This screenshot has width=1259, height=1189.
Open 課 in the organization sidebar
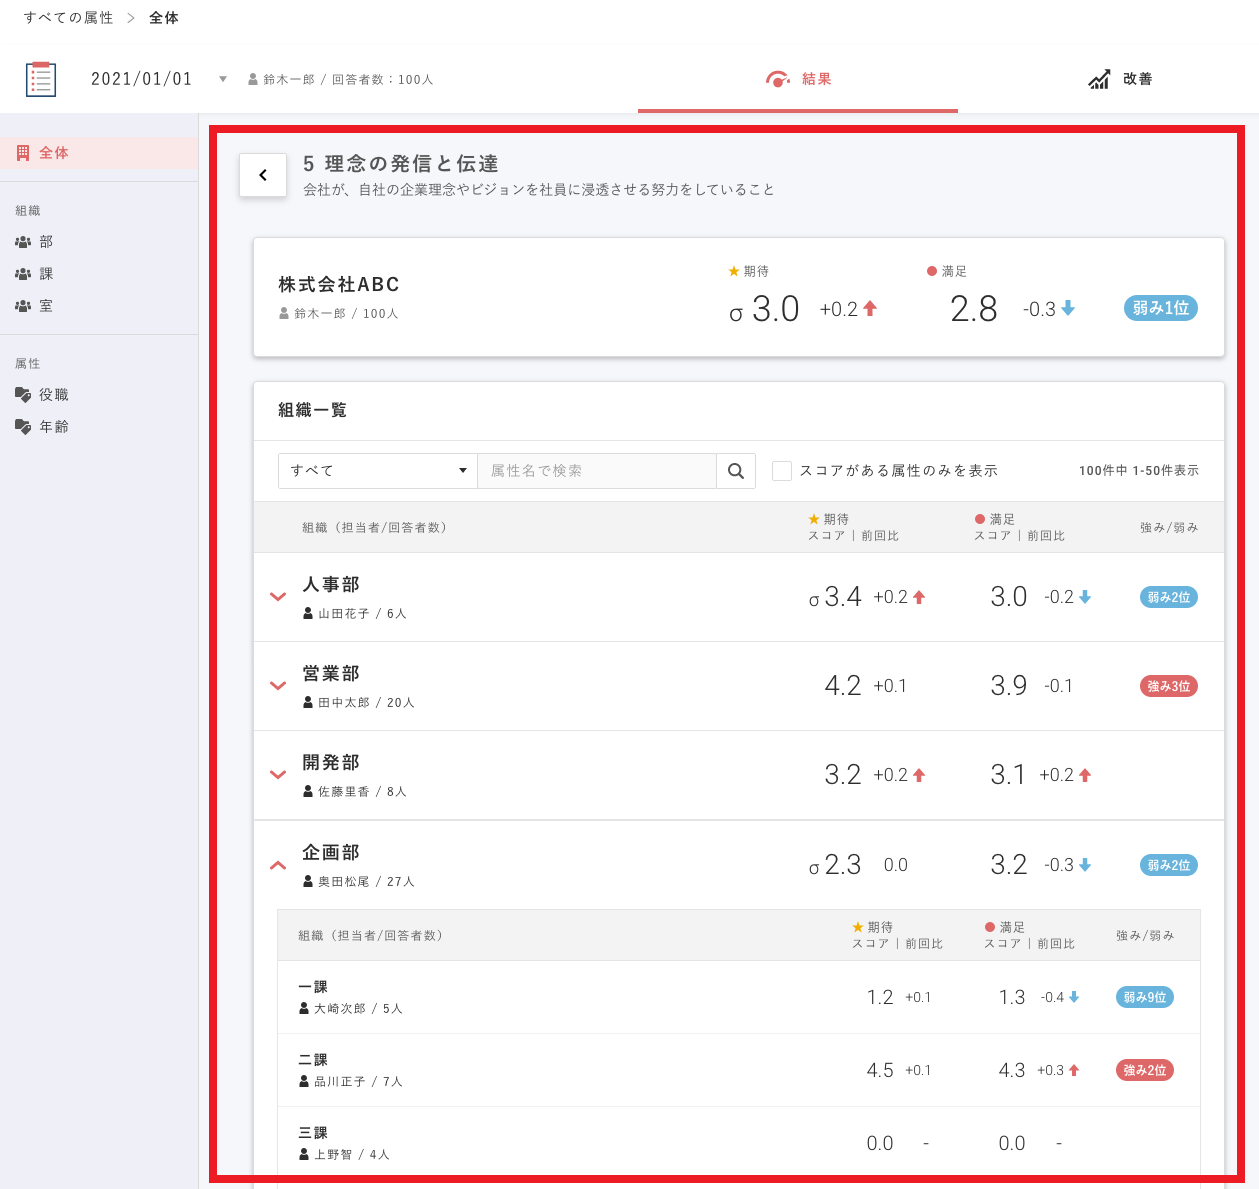[x=46, y=274]
